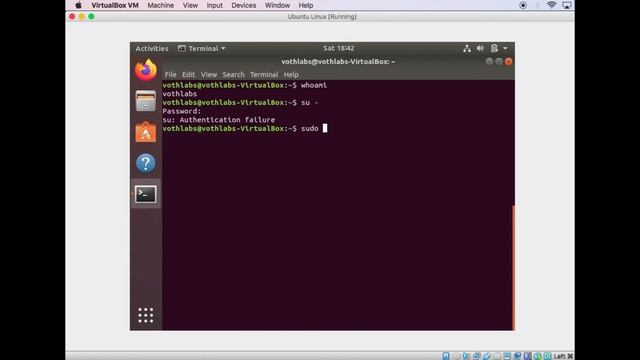Open the Files manager in dock

tap(146, 101)
